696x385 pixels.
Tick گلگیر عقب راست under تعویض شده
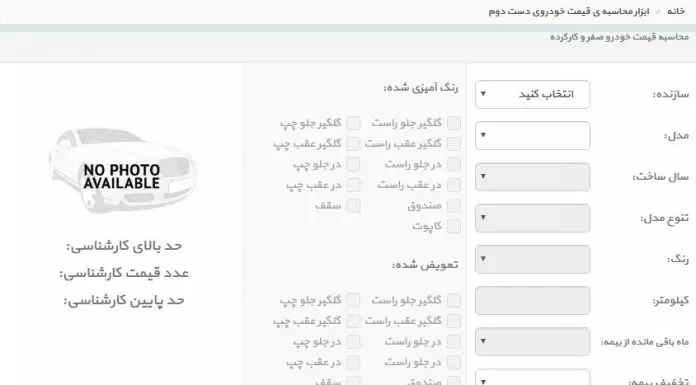click(454, 321)
